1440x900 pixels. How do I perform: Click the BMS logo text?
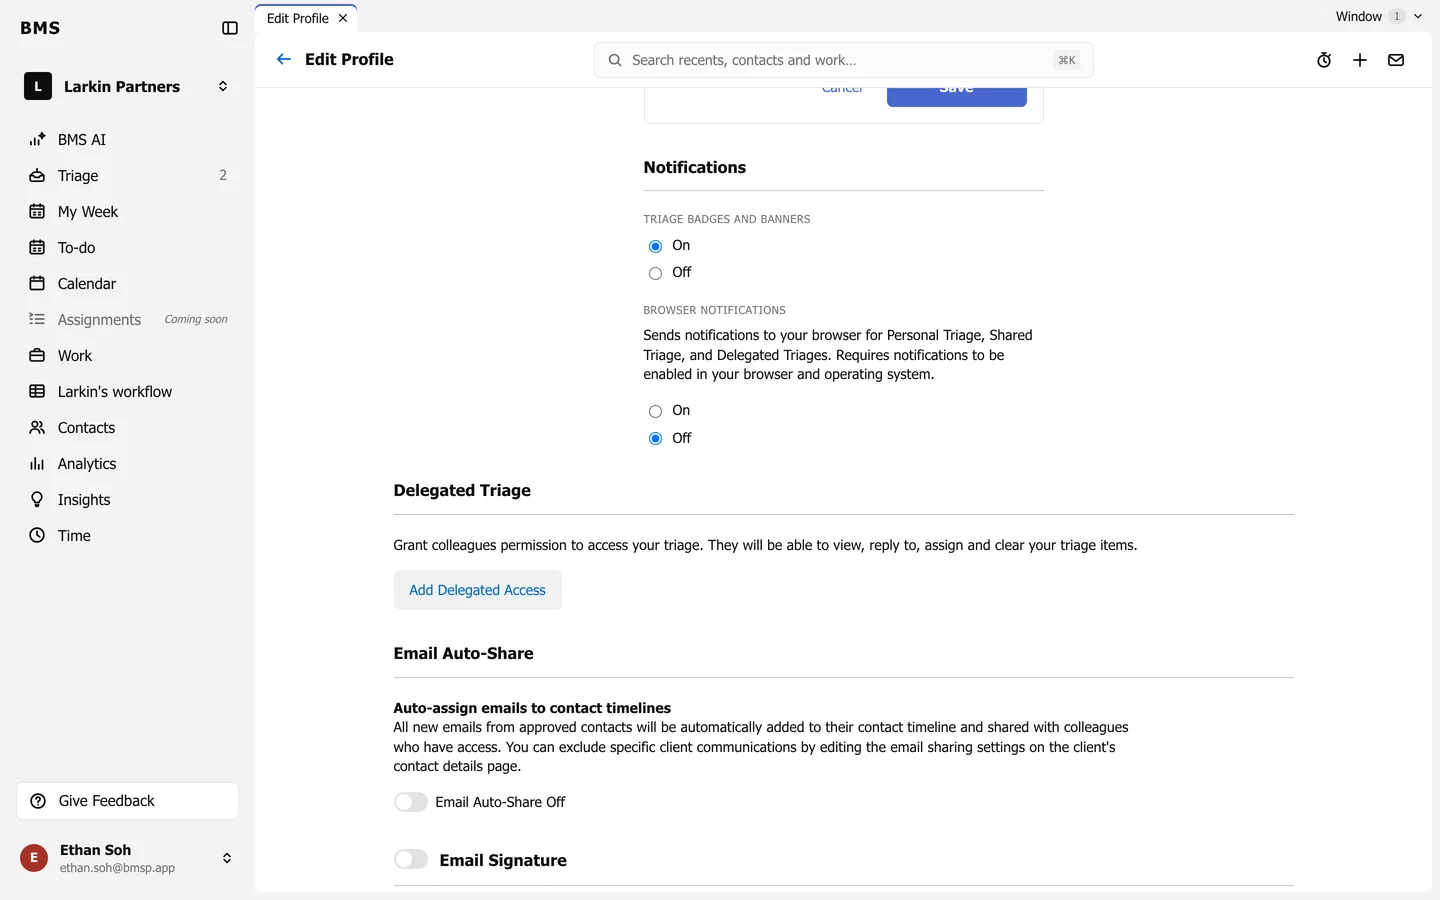pos(40,28)
